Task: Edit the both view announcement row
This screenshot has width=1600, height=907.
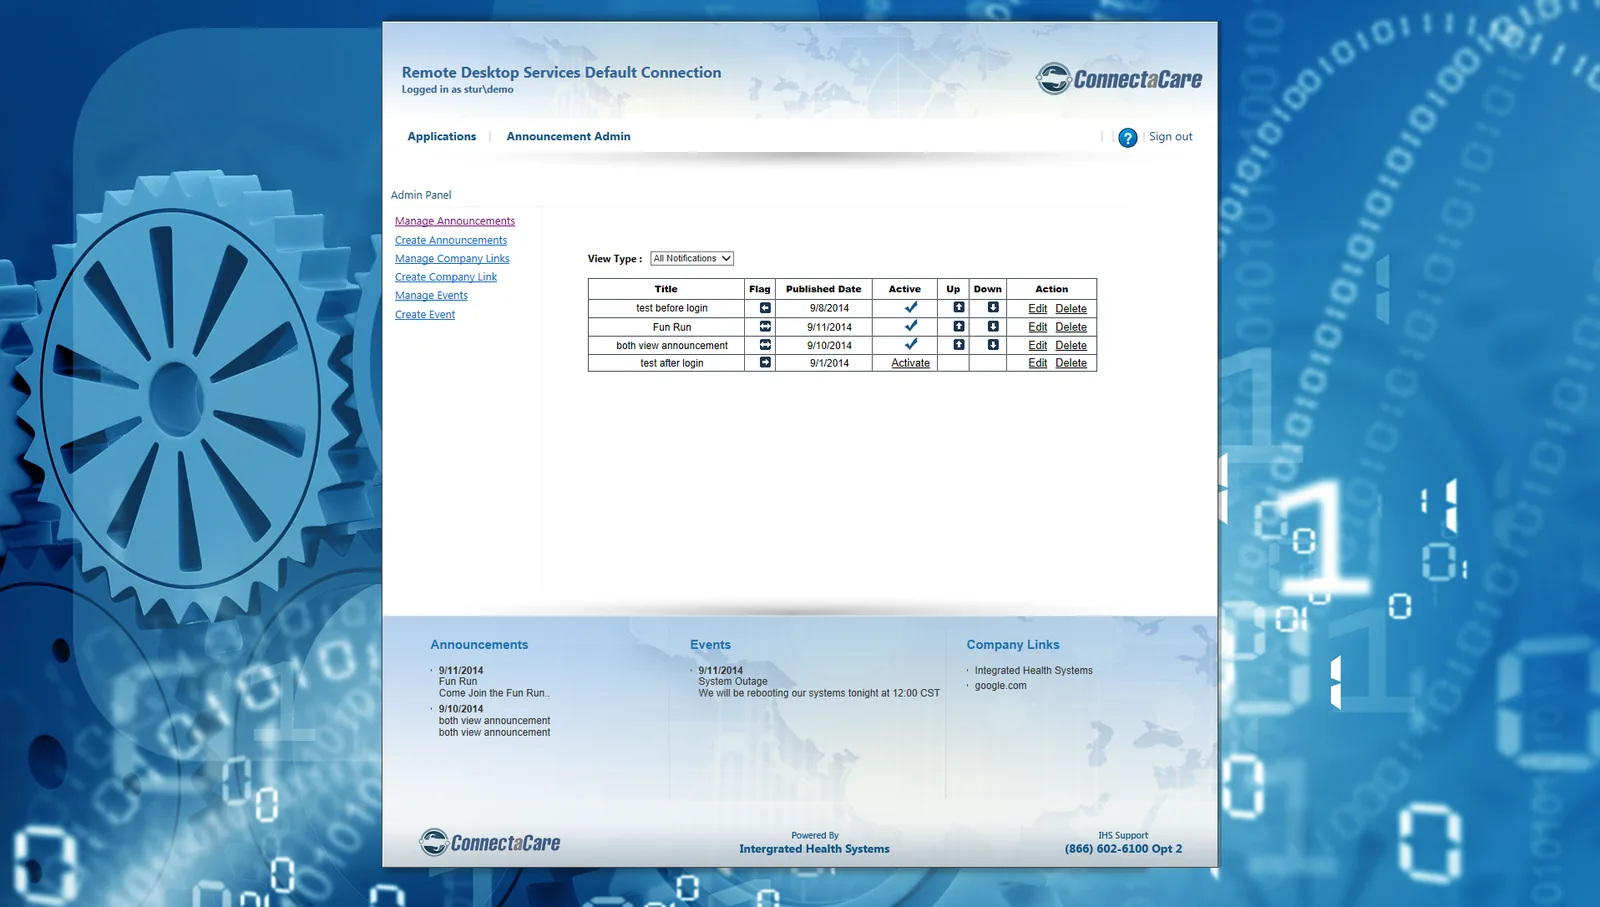Action: 1038,345
